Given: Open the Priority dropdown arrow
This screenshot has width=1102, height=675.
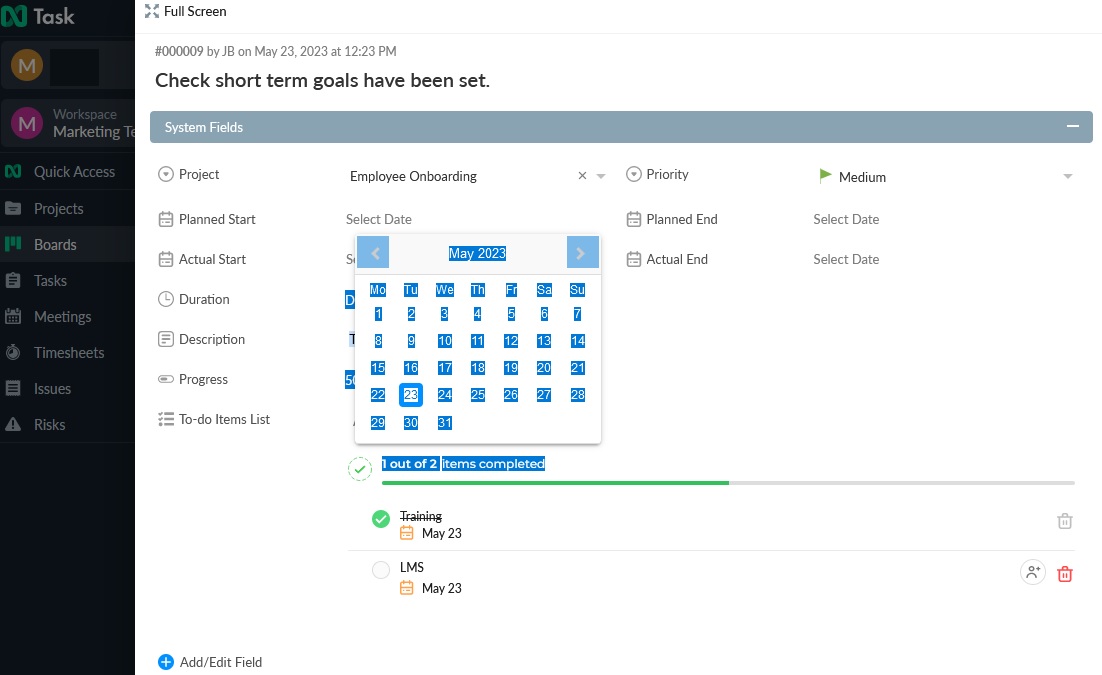Looking at the screenshot, I should coord(1068,176).
